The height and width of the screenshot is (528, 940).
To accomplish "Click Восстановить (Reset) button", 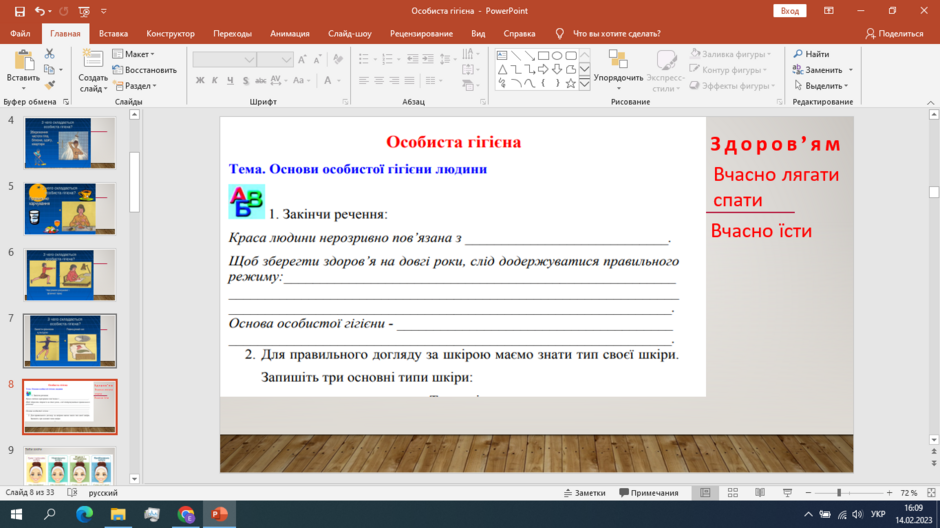I will [145, 70].
